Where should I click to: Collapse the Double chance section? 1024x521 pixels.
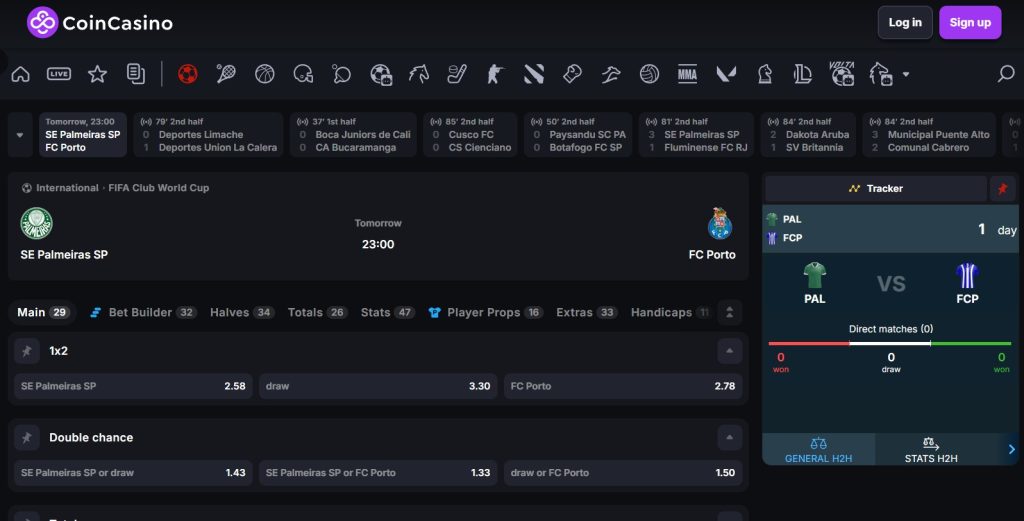[x=729, y=438]
